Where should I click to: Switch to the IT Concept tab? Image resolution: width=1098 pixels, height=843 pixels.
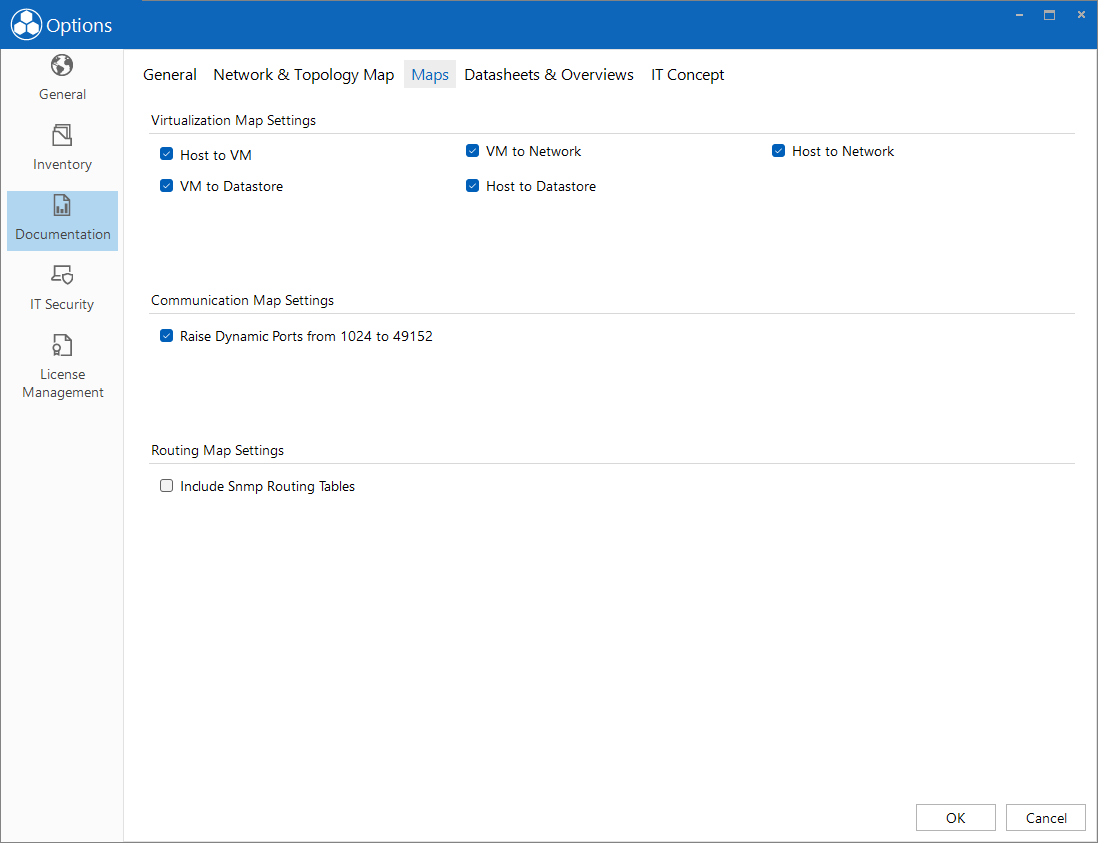(688, 74)
